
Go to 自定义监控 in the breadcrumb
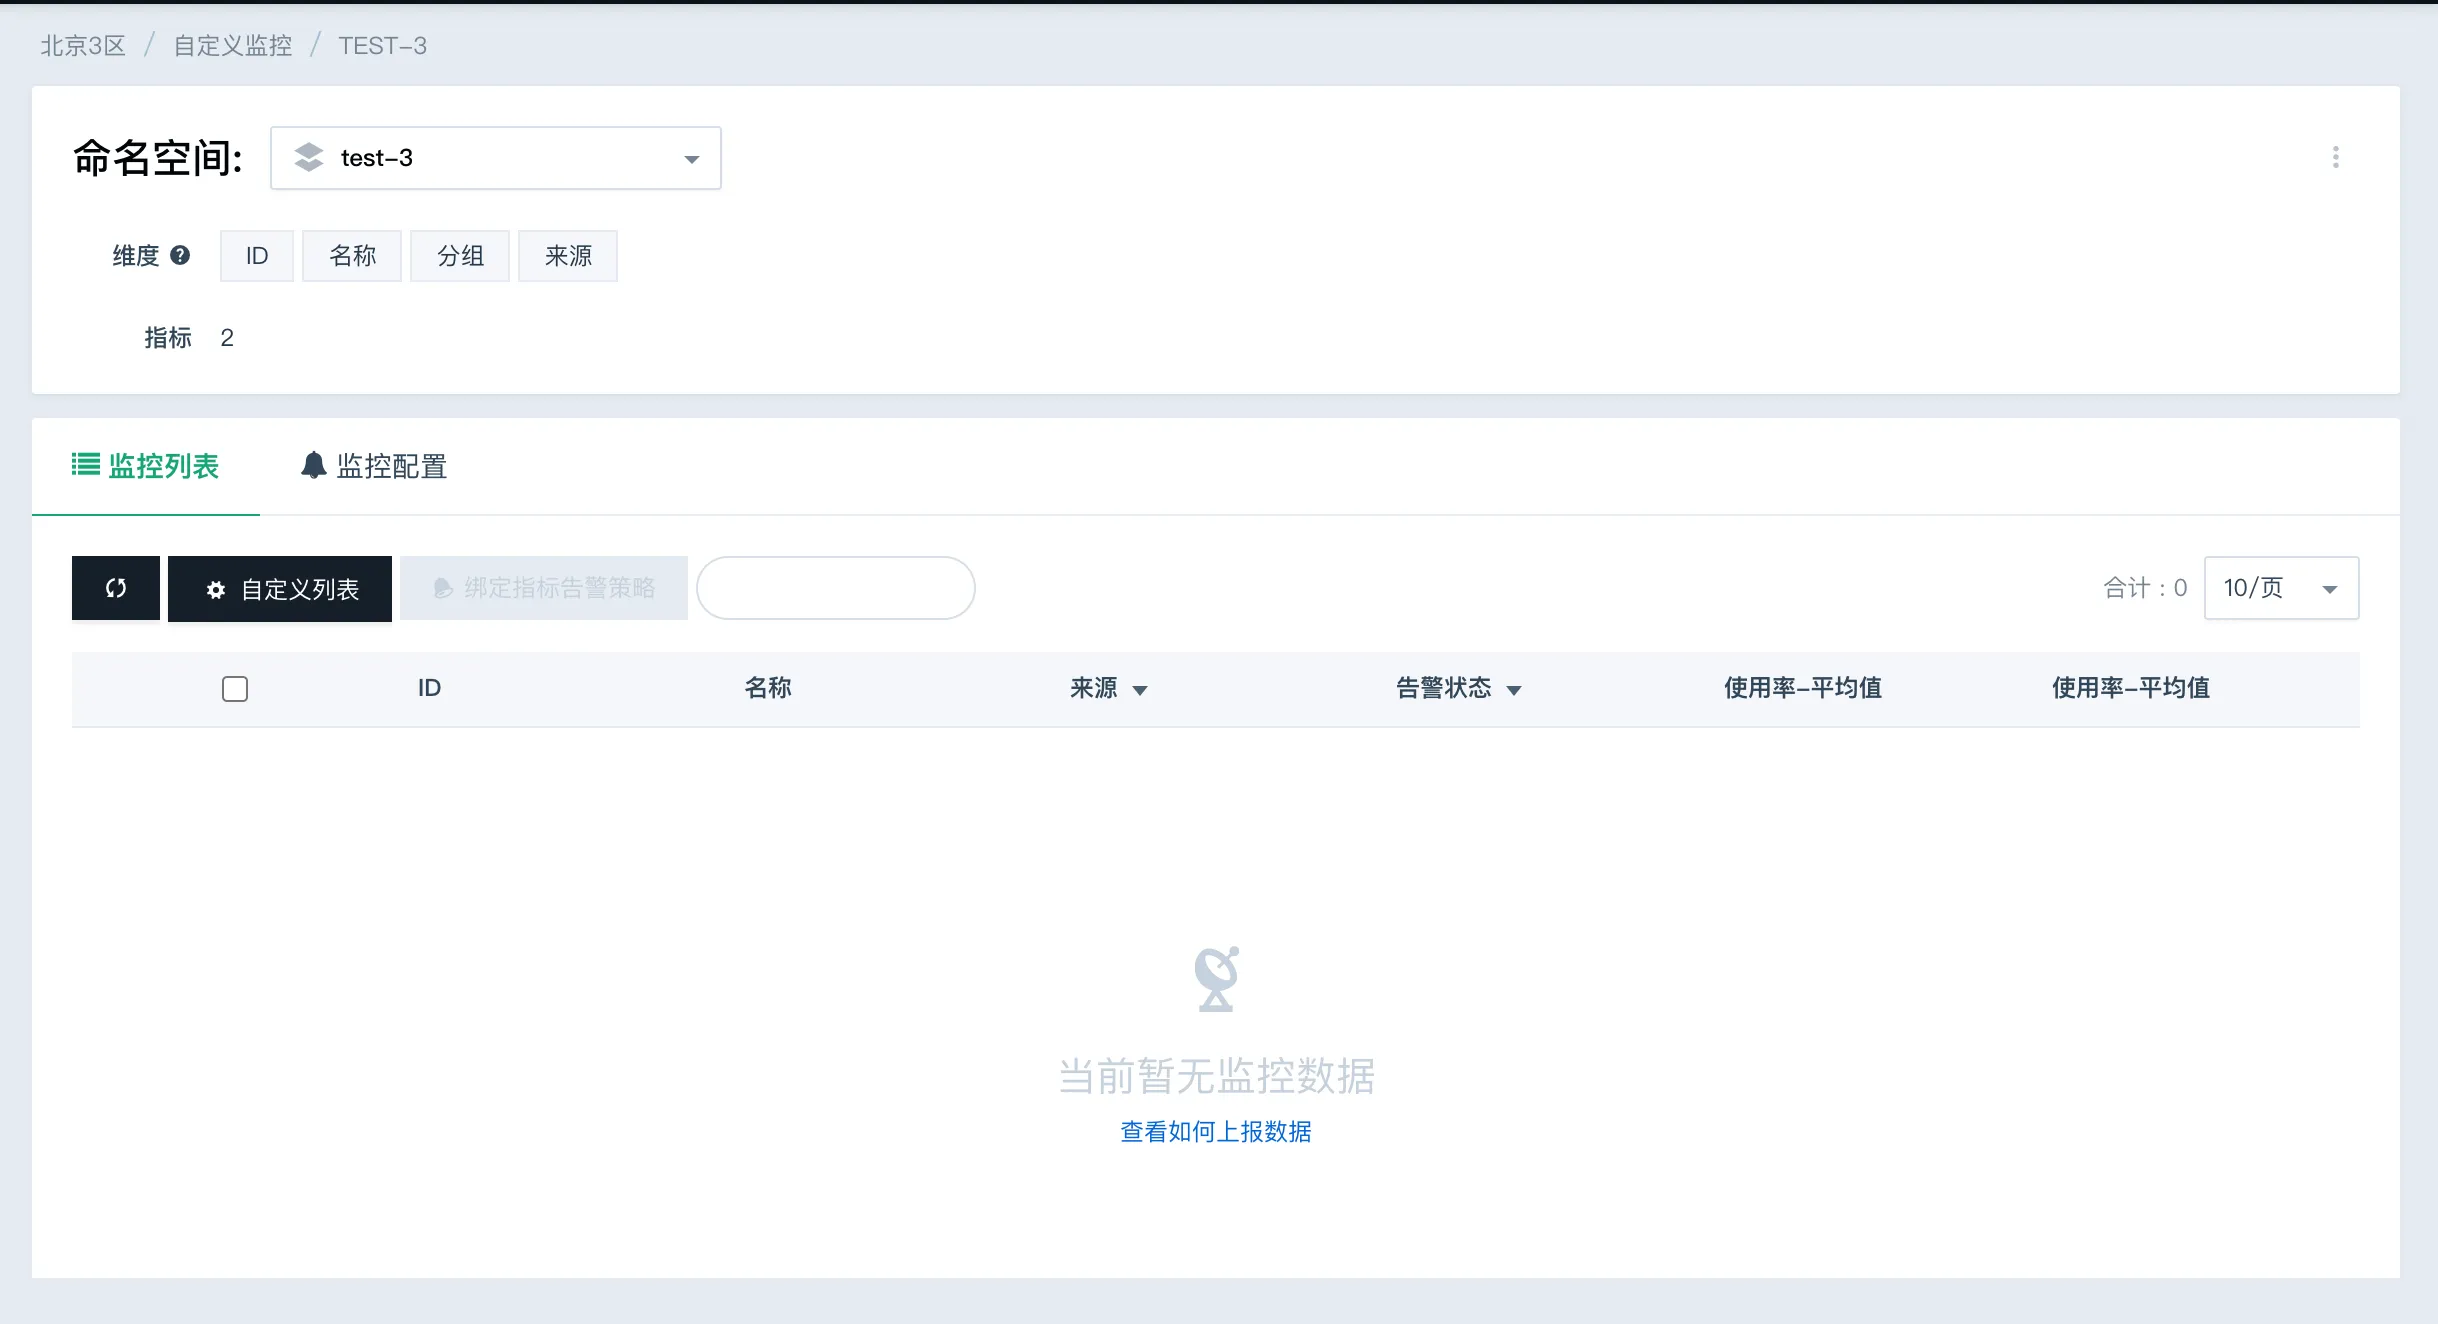[233, 46]
